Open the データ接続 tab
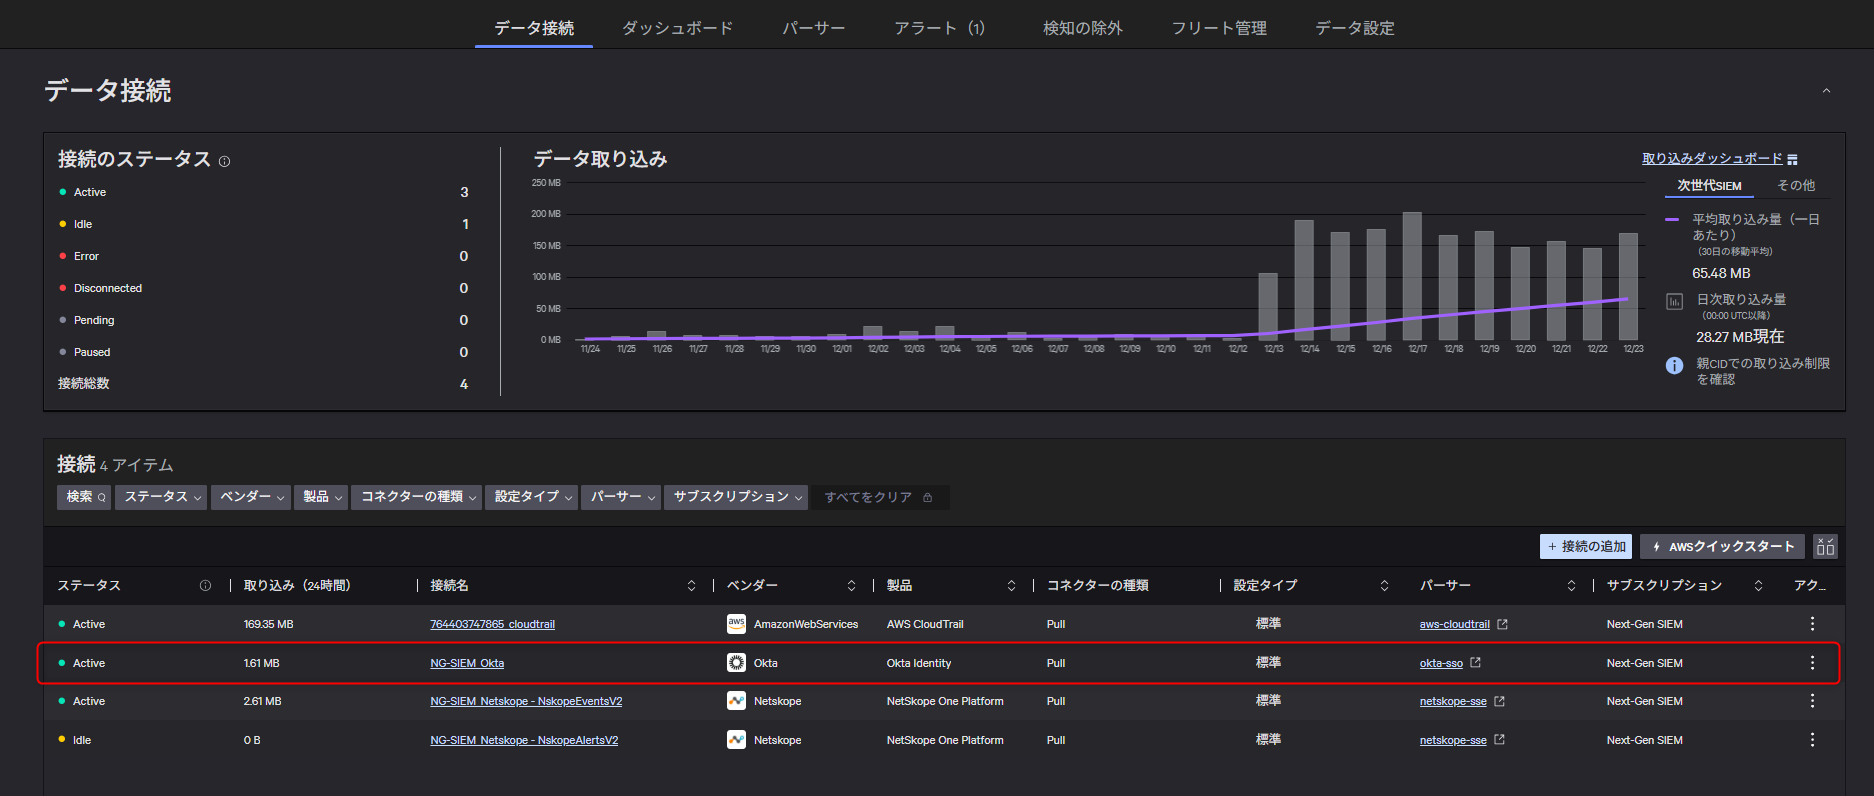 [534, 28]
